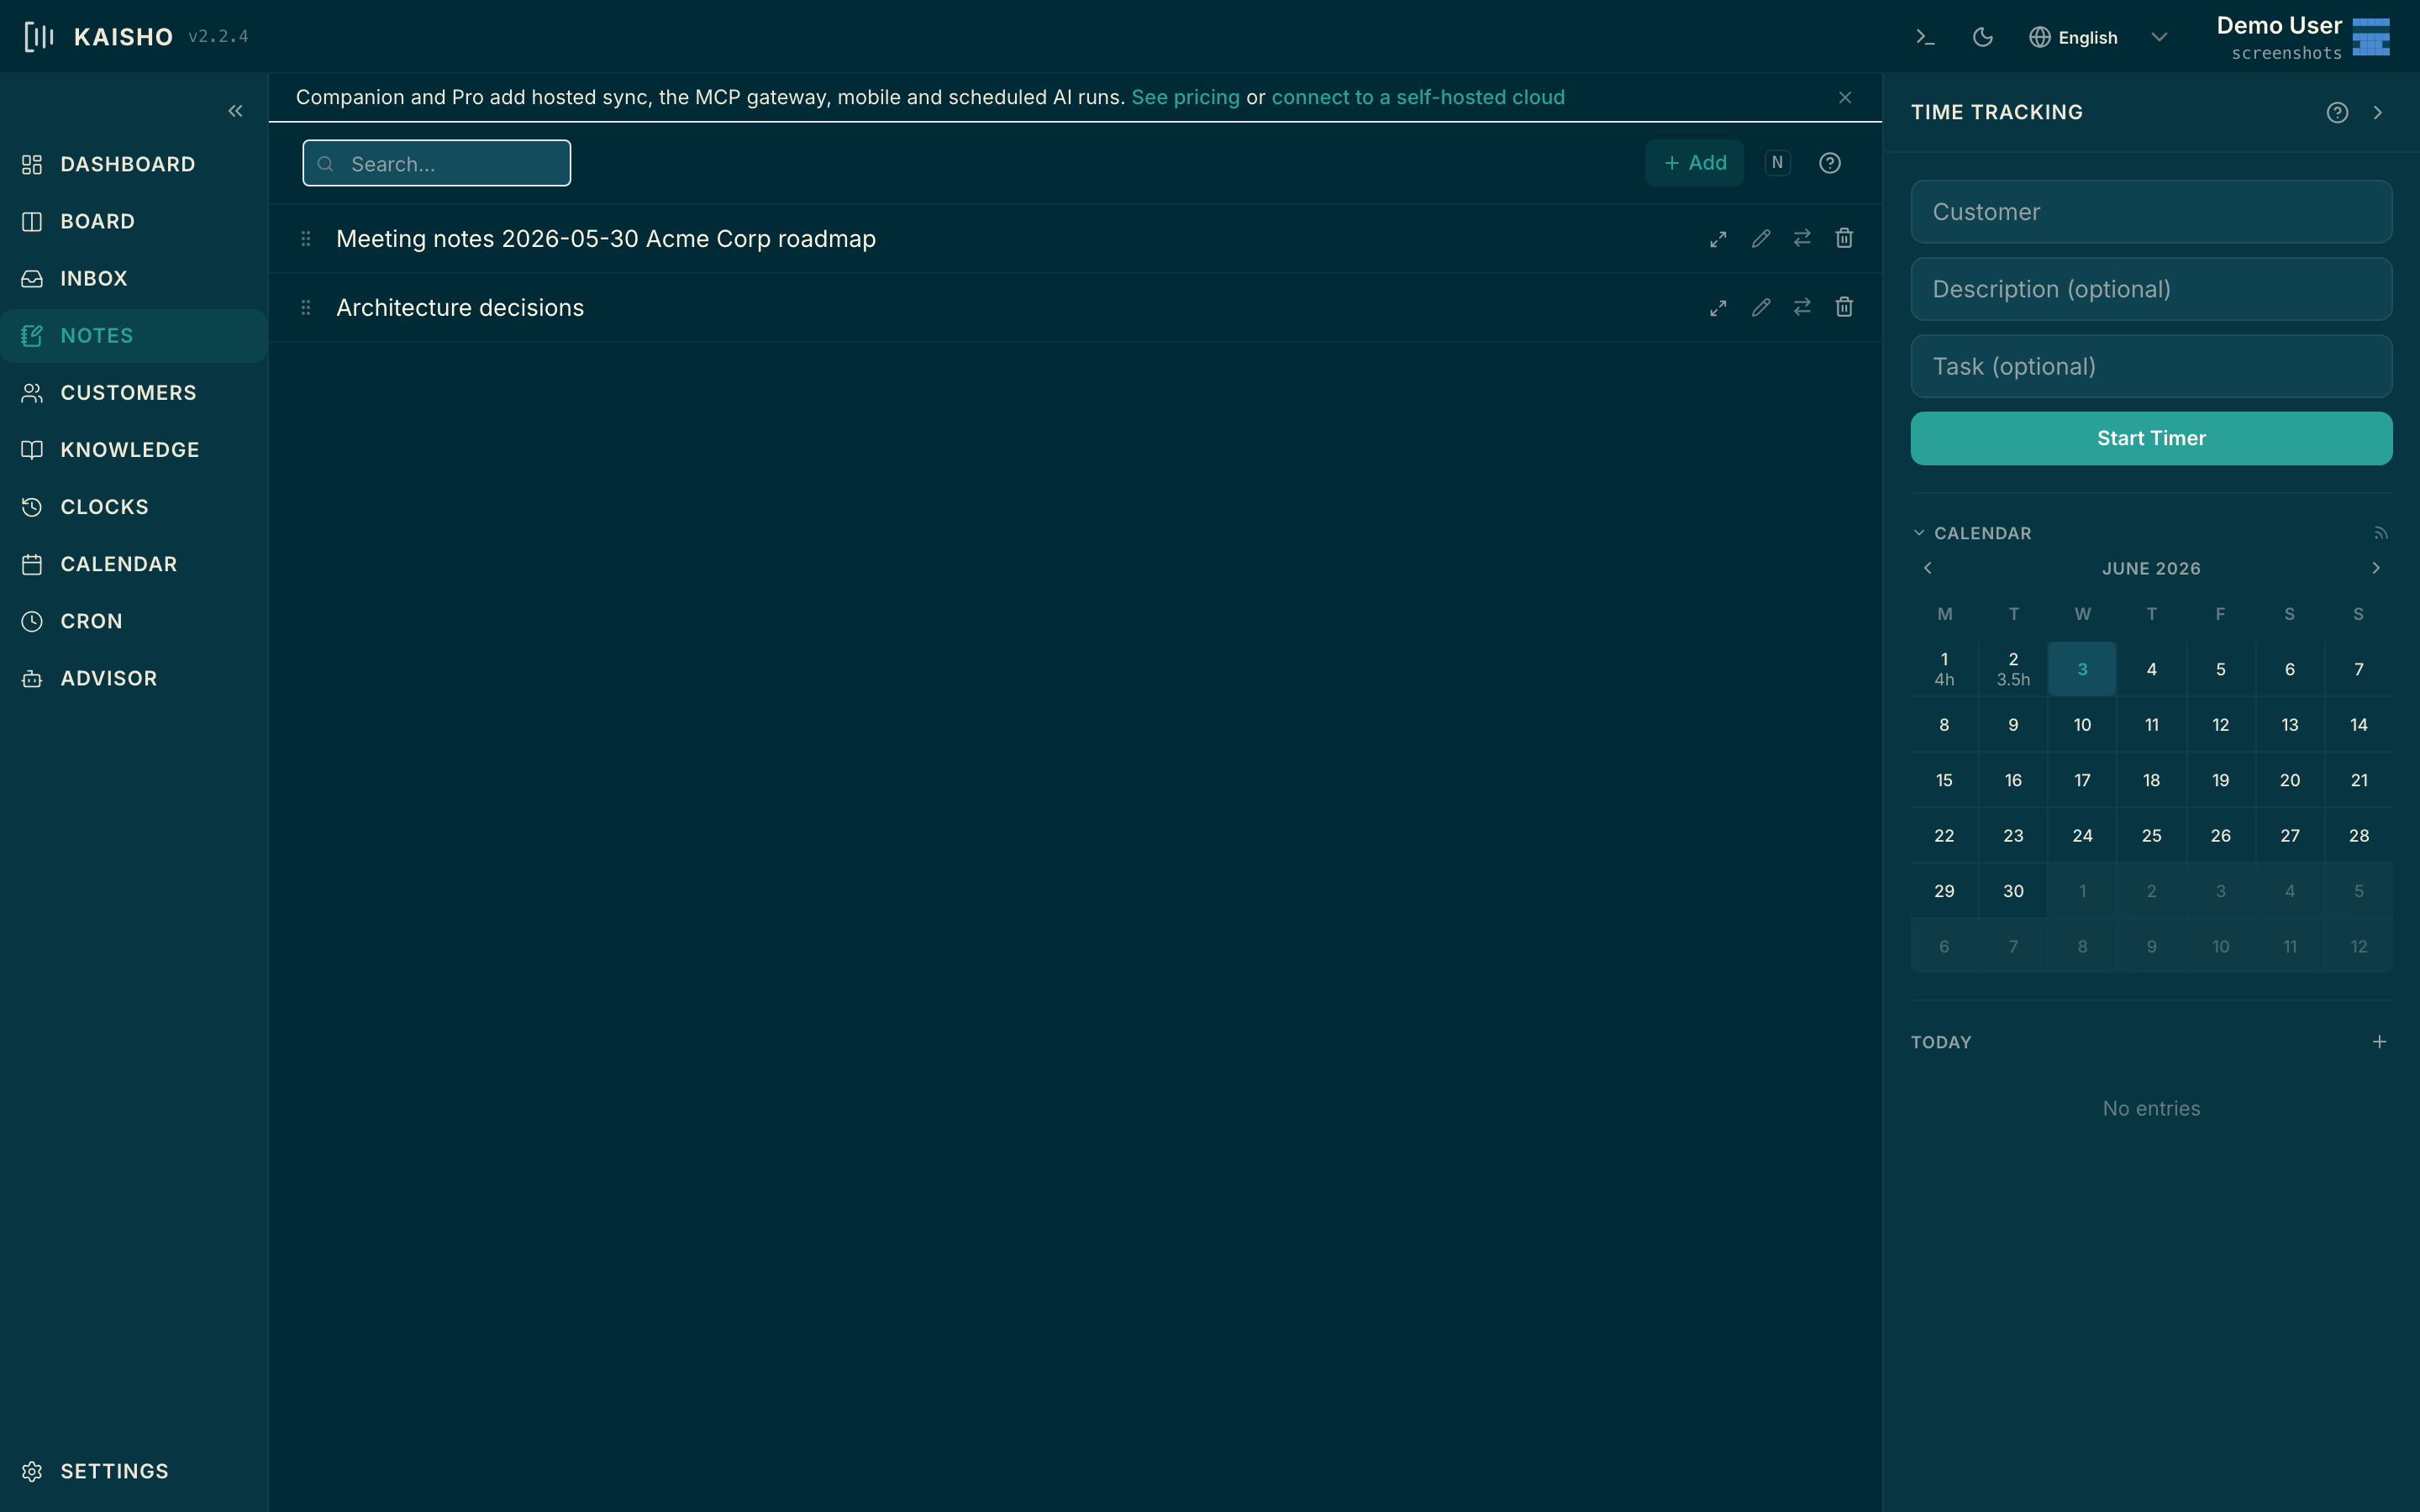Image resolution: width=2420 pixels, height=1512 pixels.
Task: Select June 1 with 4h logged
Action: click(1944, 669)
